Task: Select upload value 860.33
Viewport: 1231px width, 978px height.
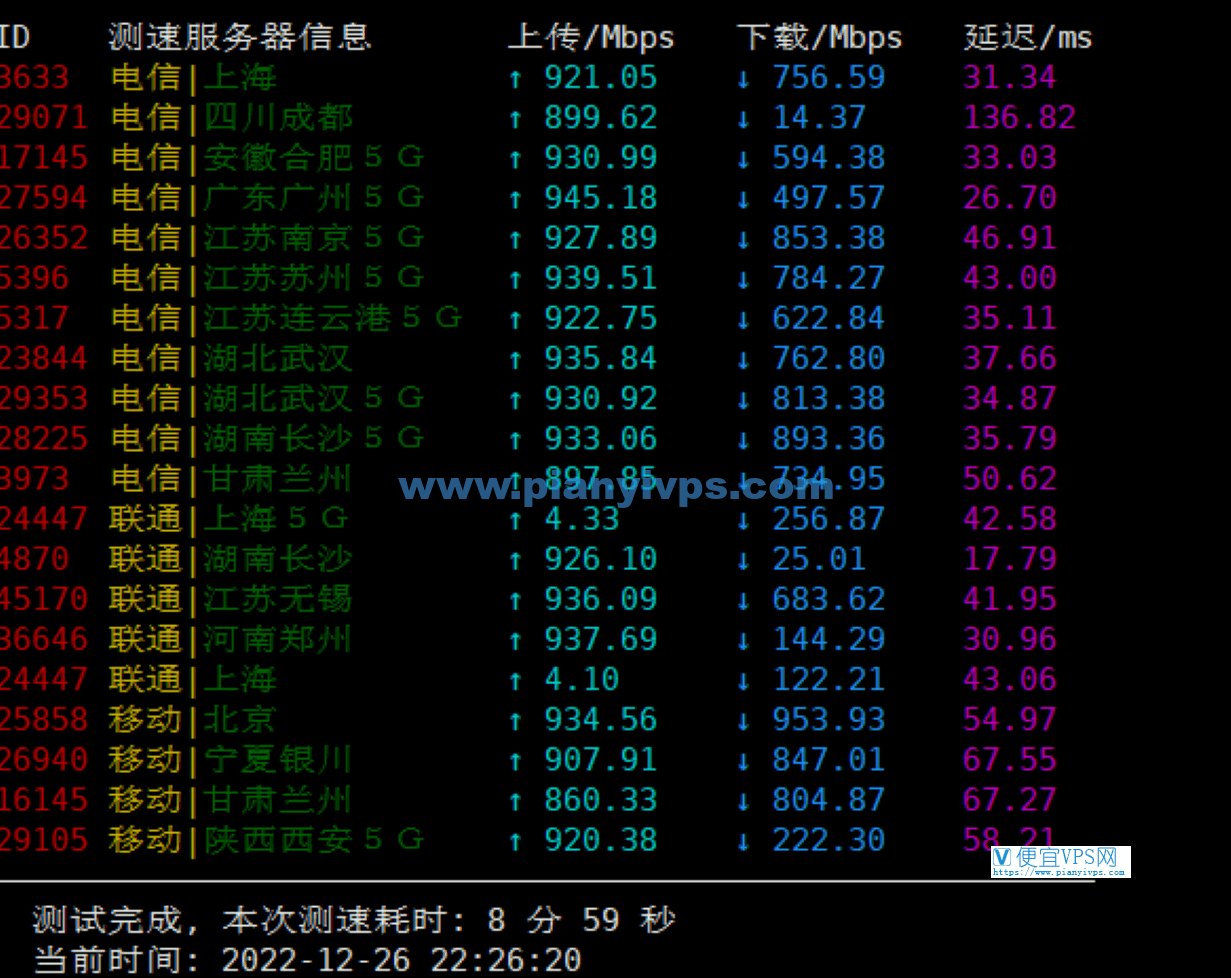Action: [x=601, y=799]
